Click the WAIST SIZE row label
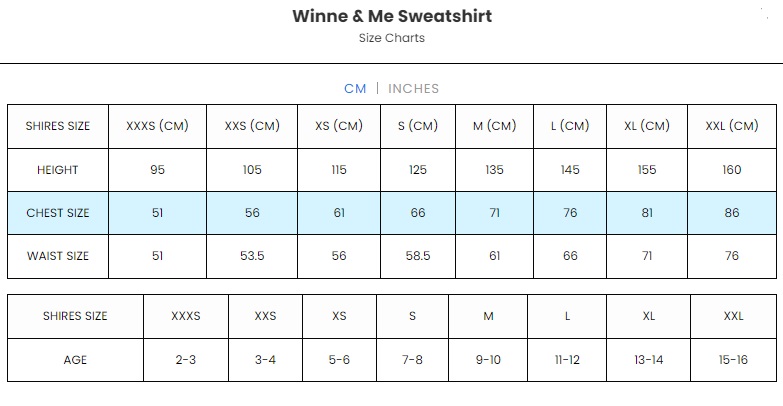 pyautogui.click(x=57, y=256)
